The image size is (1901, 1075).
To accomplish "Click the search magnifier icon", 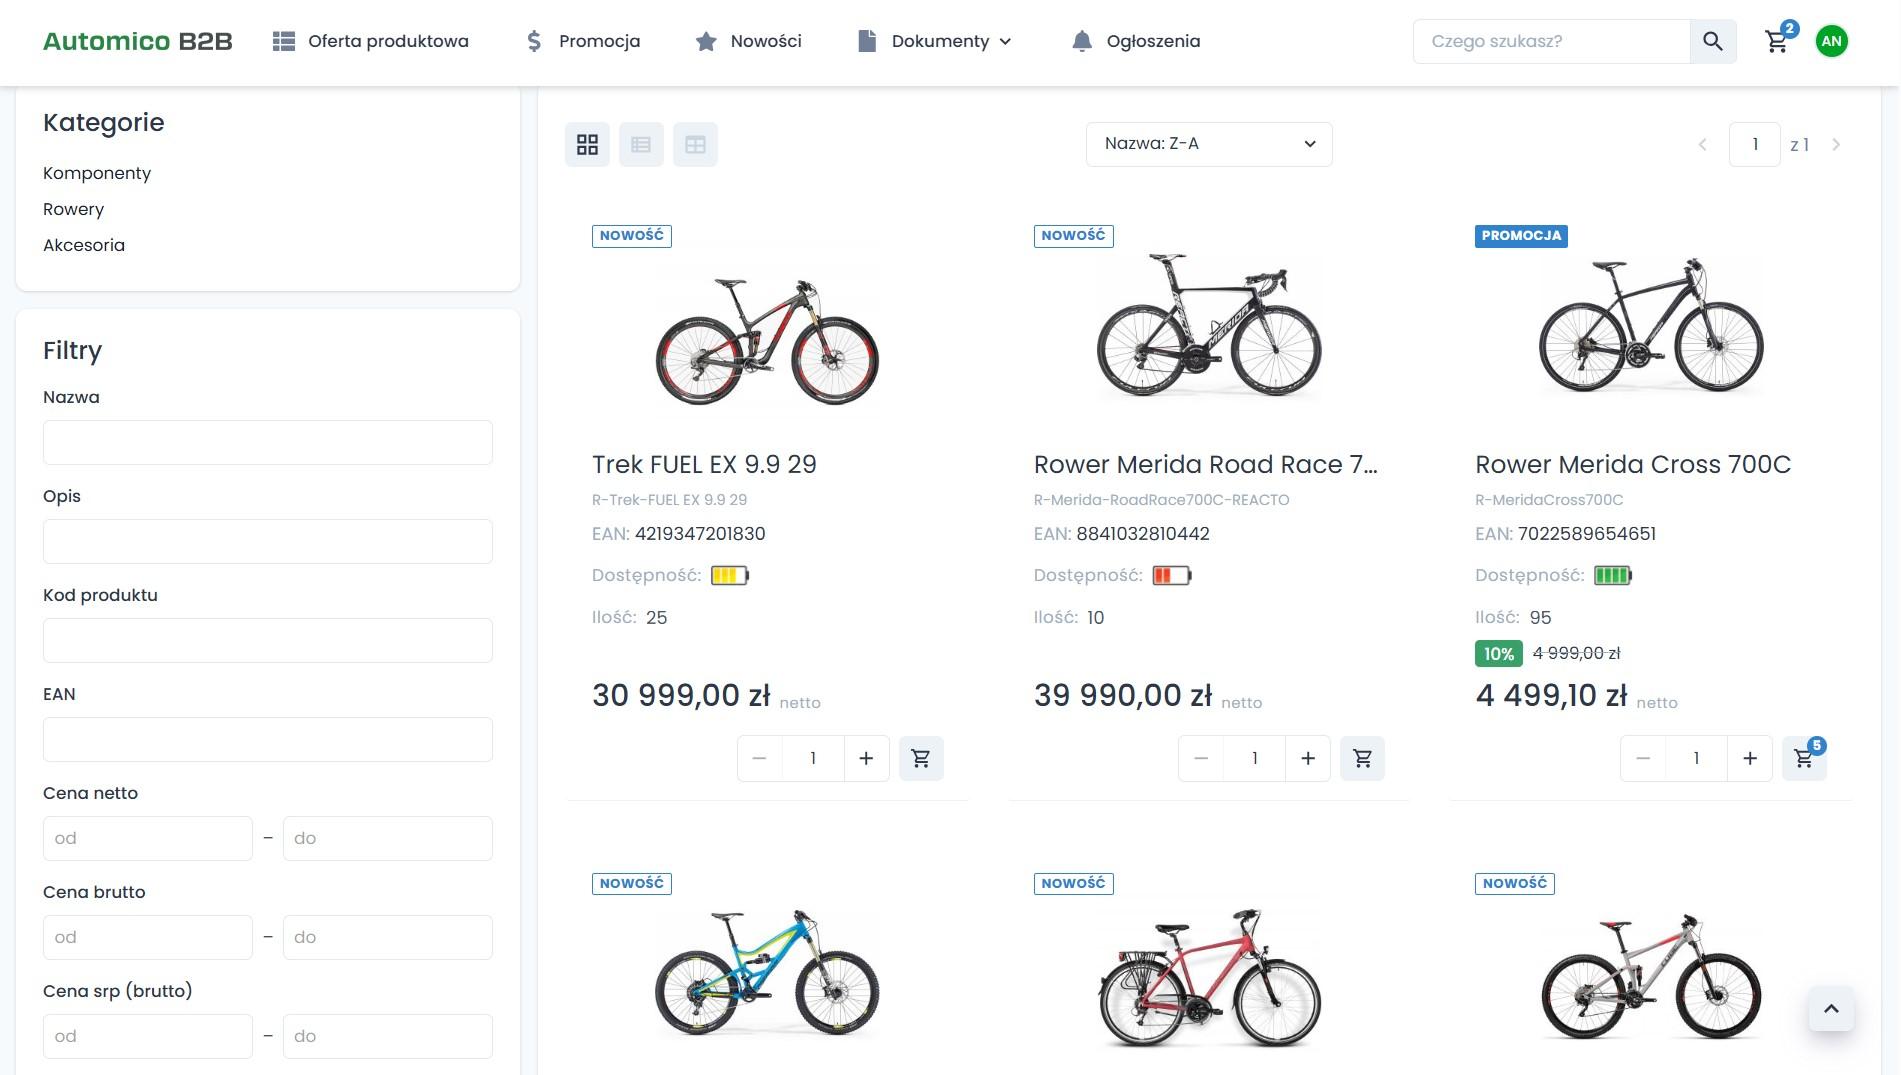I will pyautogui.click(x=1713, y=41).
